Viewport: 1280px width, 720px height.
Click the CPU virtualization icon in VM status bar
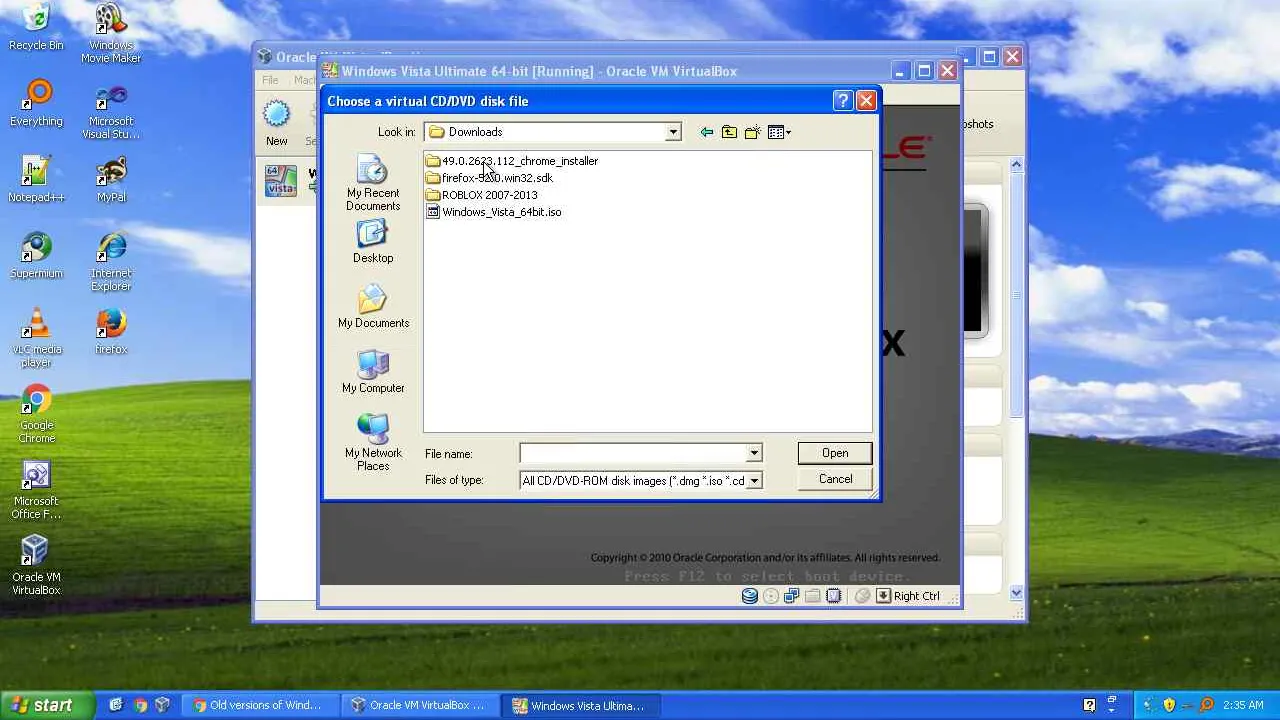[x=833, y=596]
